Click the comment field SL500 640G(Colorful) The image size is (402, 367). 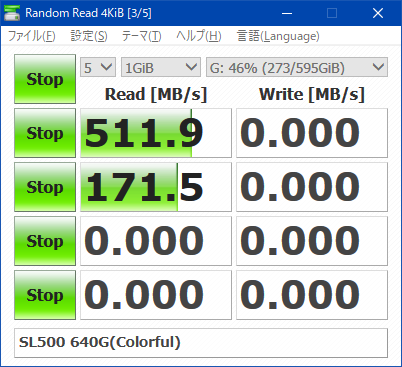click(201, 343)
